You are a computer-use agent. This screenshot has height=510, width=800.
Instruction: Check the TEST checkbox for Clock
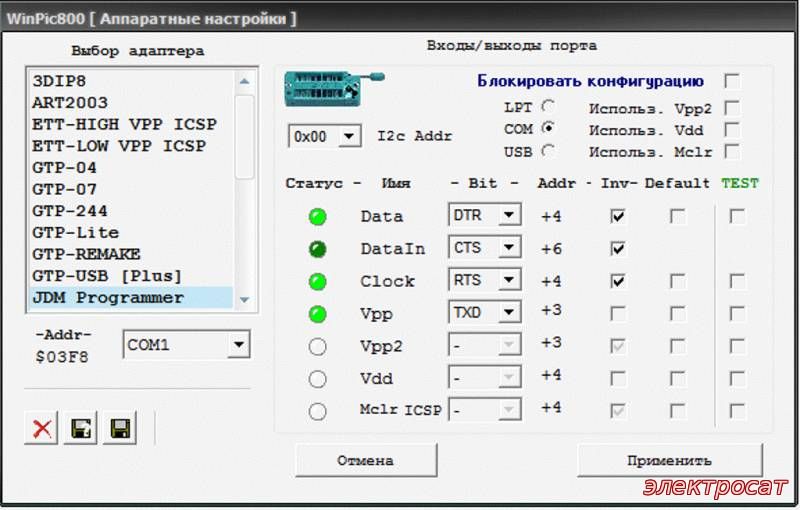tap(737, 281)
